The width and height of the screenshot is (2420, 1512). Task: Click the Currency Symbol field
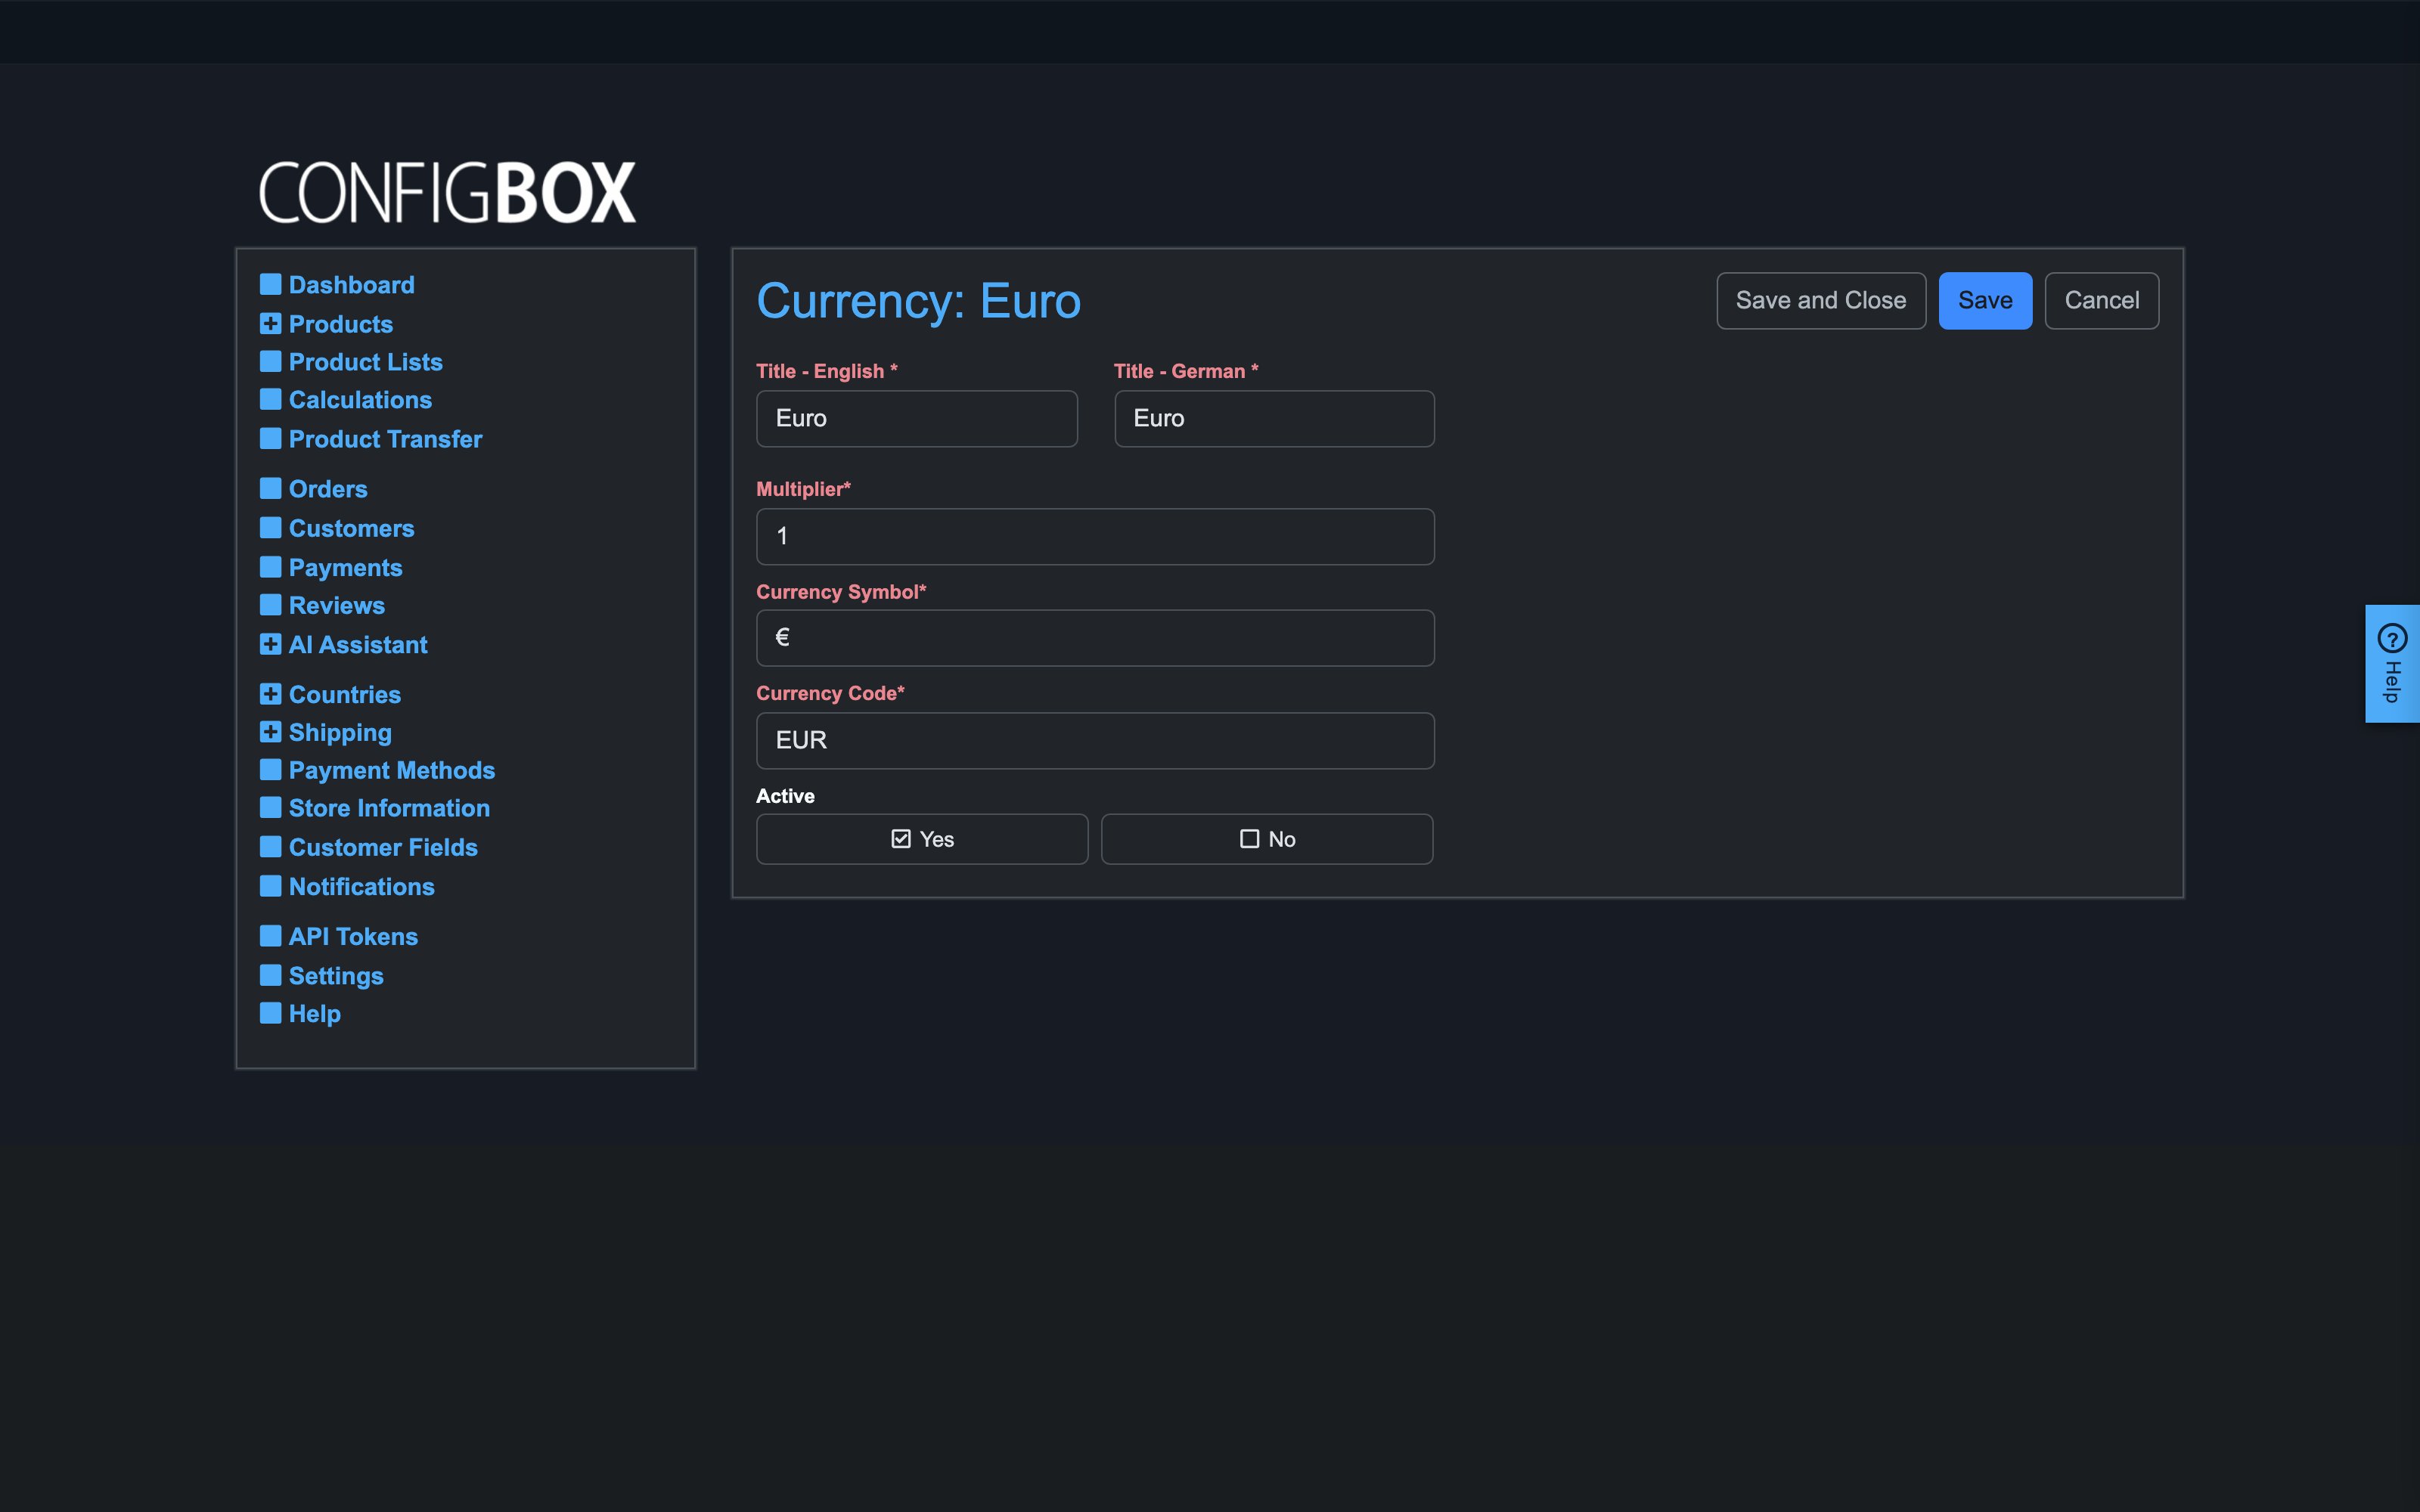[1095, 638]
